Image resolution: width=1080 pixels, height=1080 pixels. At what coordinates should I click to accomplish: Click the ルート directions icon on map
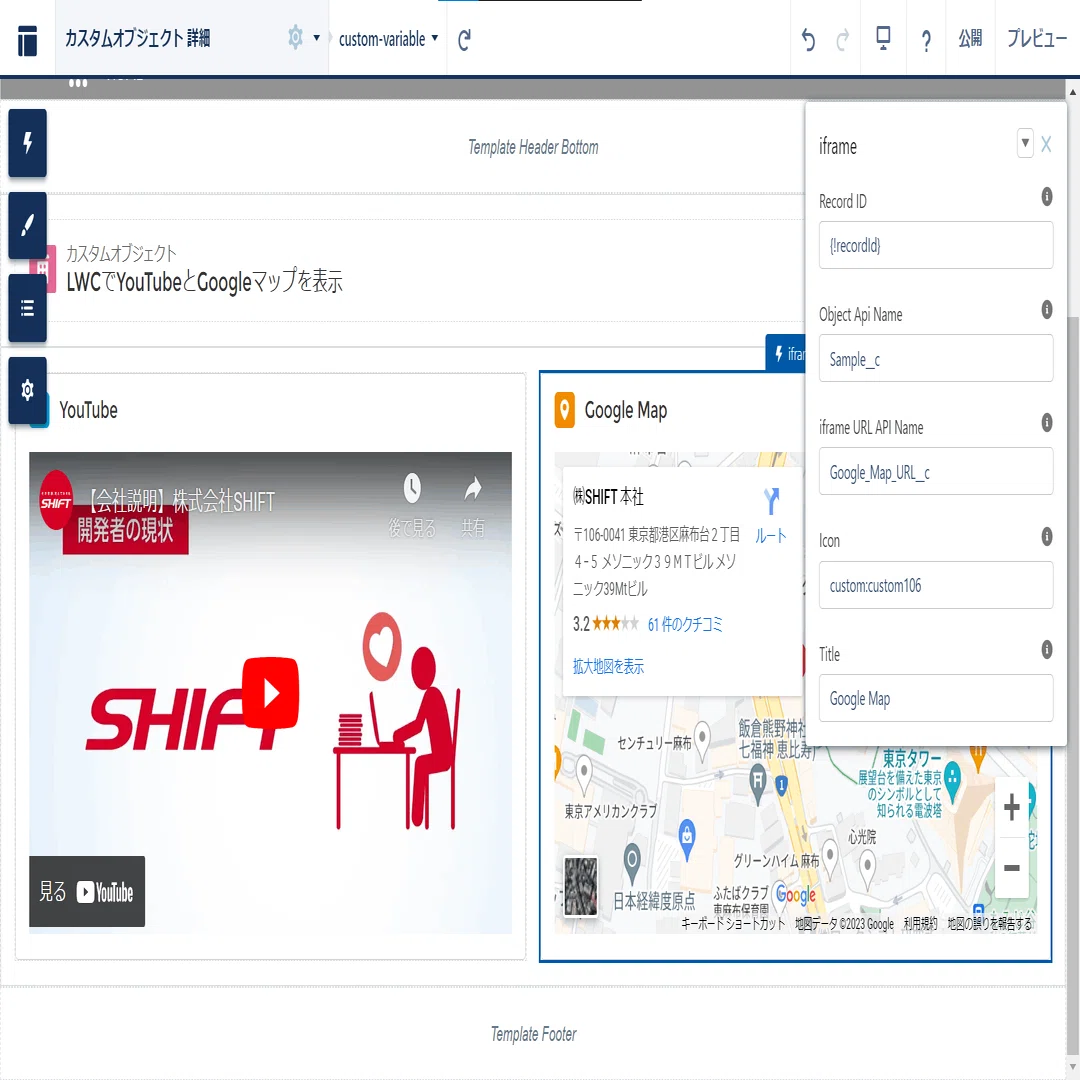(x=771, y=502)
